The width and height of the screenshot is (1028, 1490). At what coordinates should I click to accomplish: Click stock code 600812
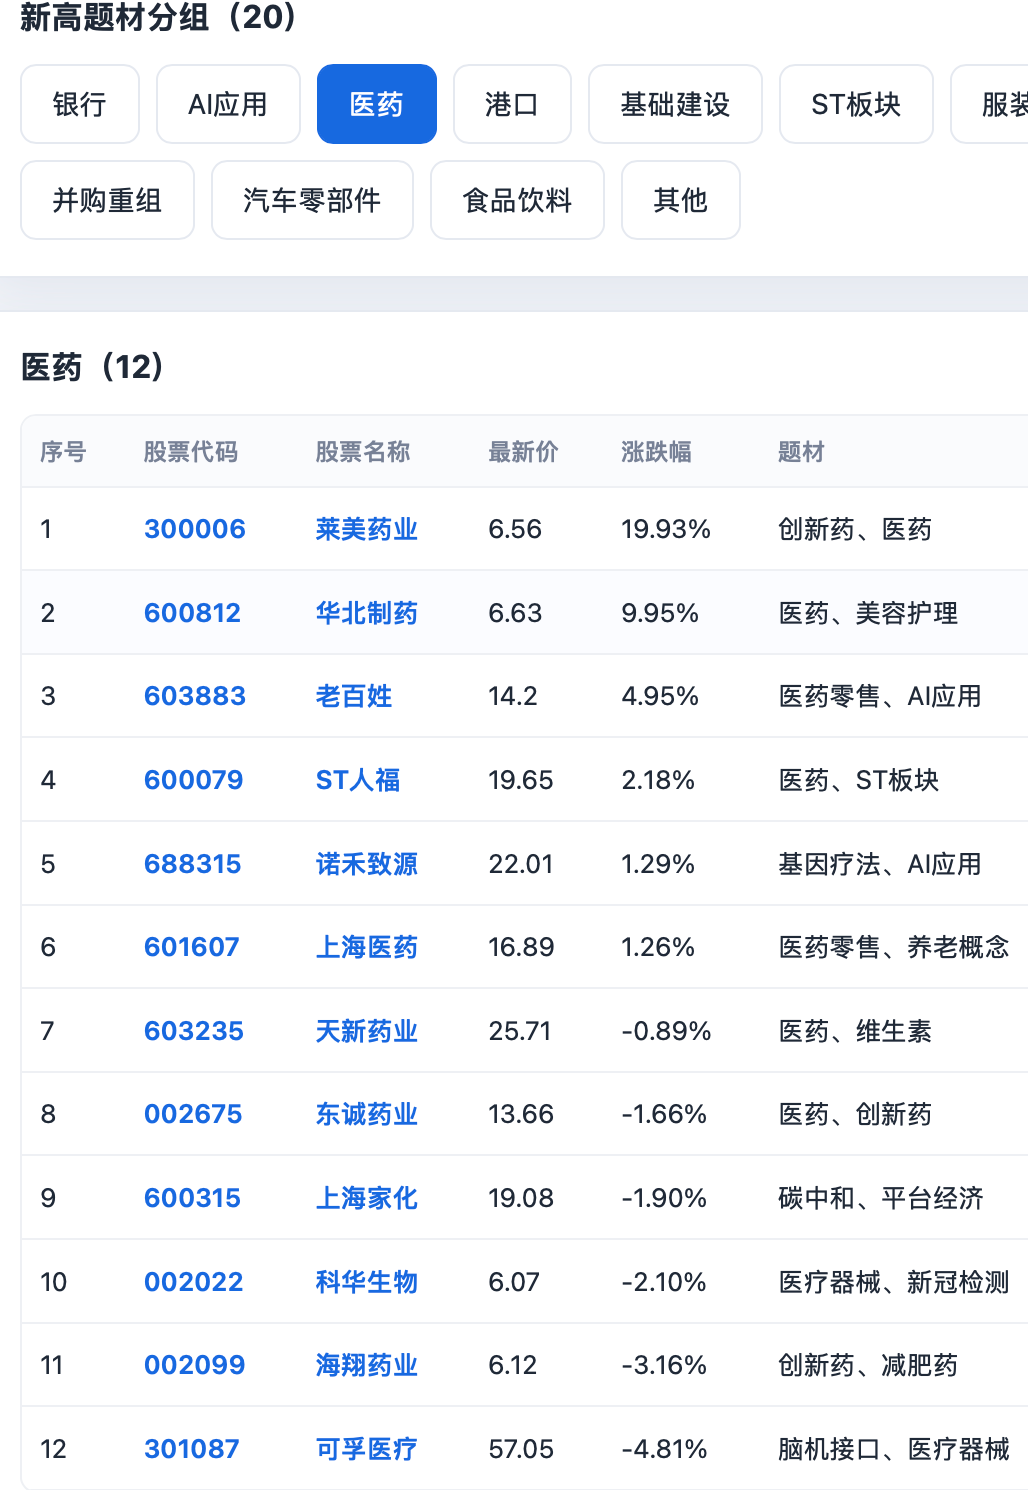tap(193, 613)
